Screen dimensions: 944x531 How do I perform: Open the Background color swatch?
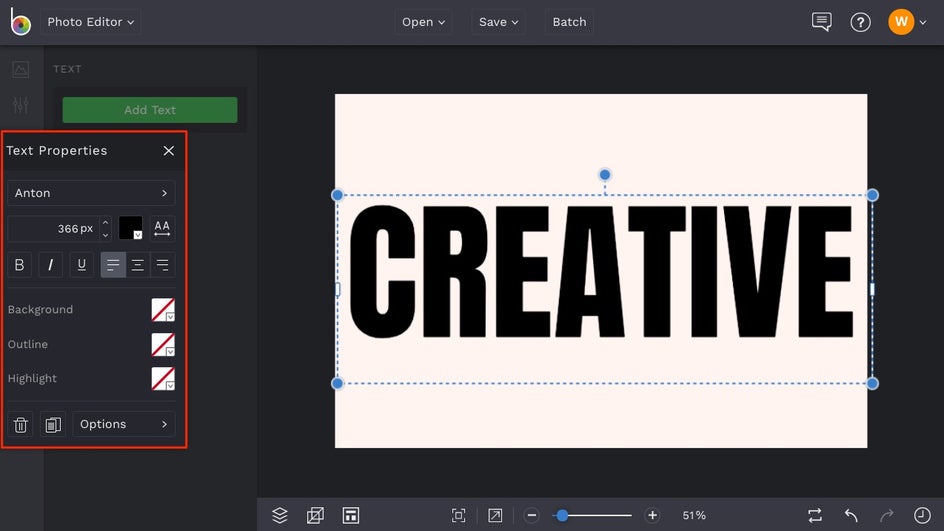(x=163, y=309)
